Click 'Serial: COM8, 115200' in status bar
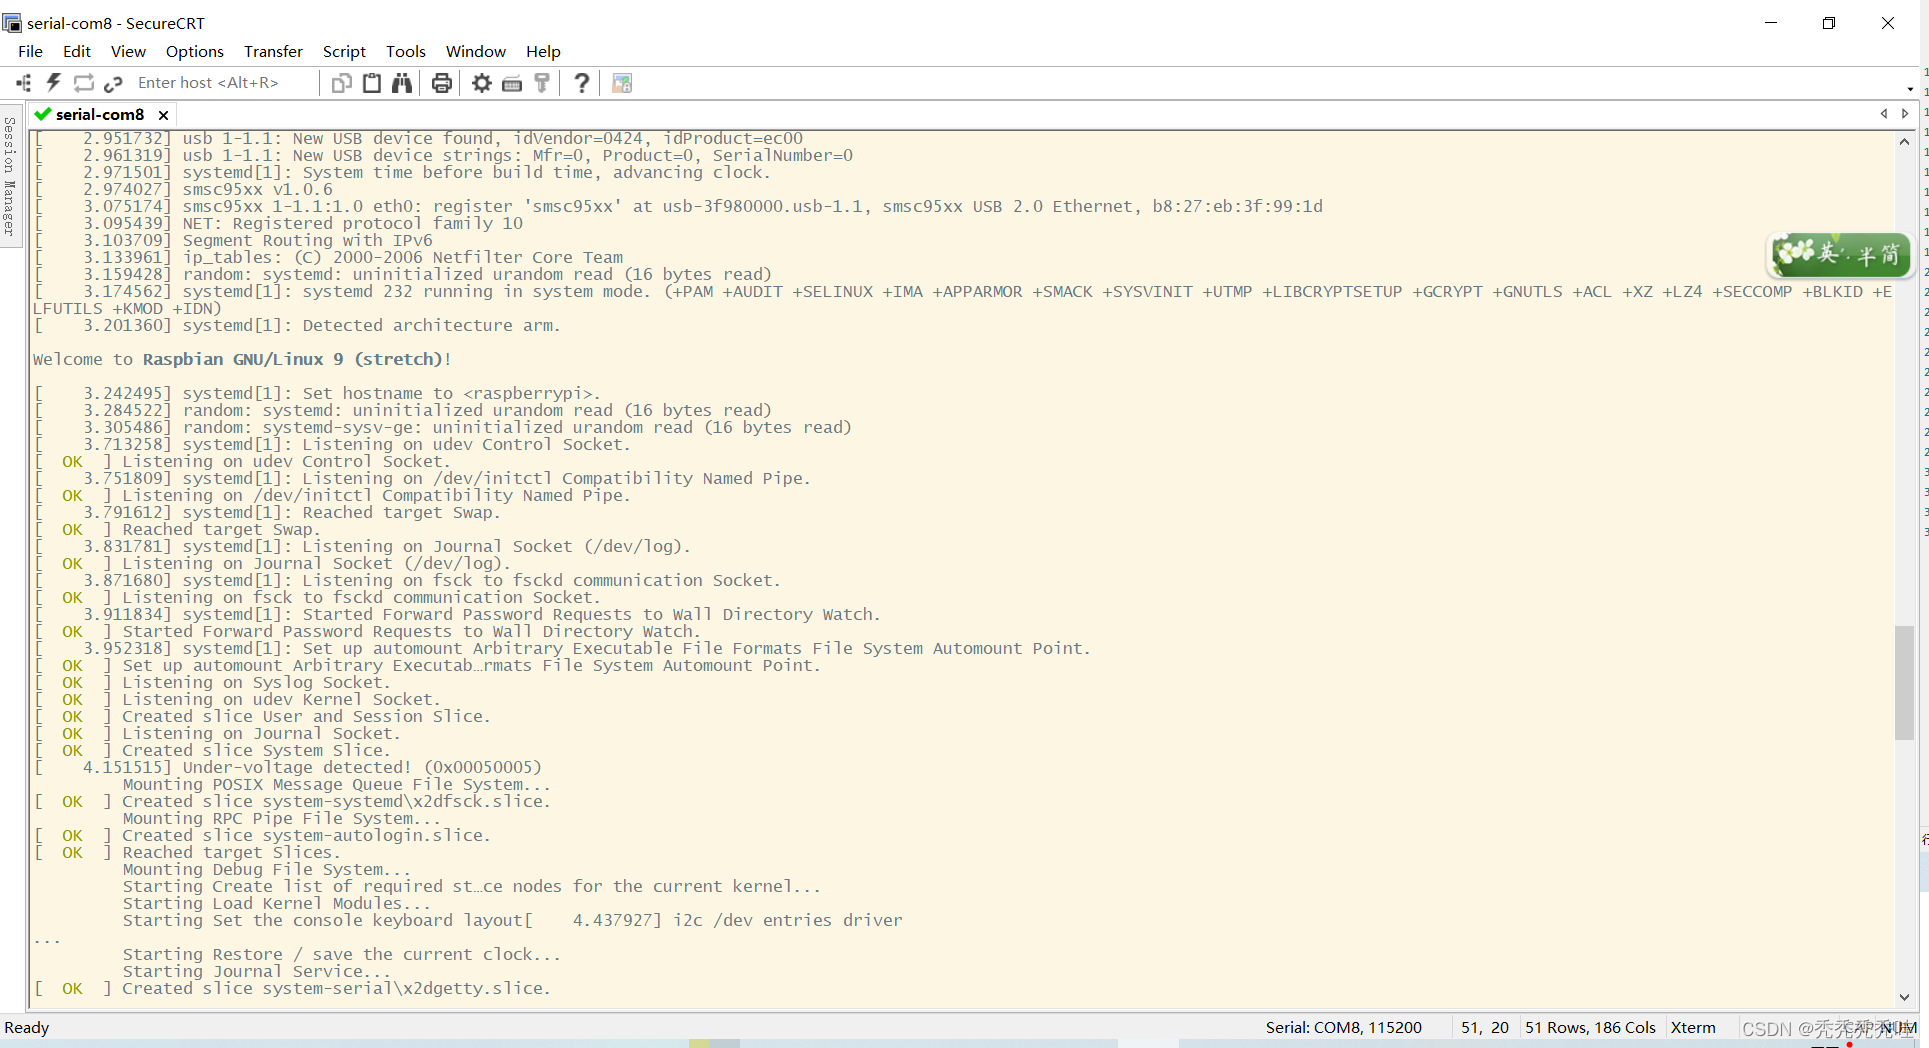The height and width of the screenshot is (1048, 1929). [x=1343, y=1027]
